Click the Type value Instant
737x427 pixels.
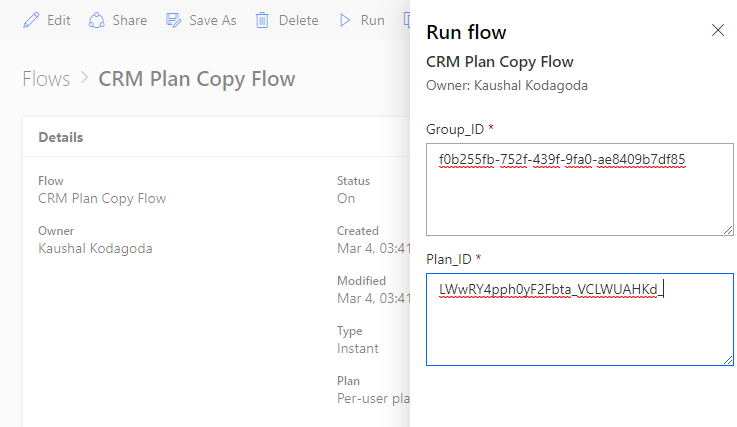tap(358, 348)
